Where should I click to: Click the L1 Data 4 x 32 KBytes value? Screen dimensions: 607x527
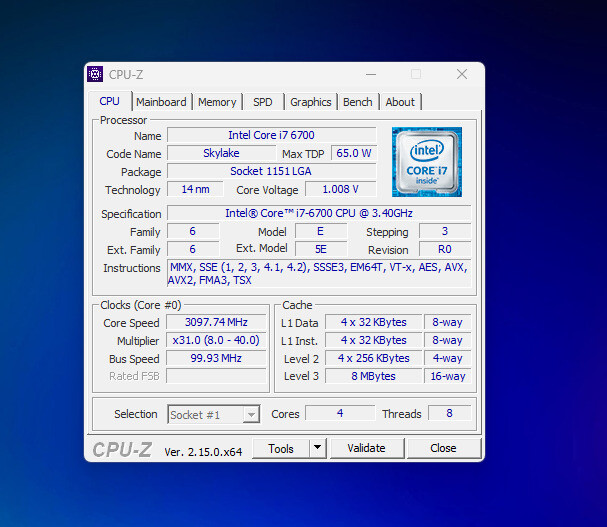click(x=374, y=322)
